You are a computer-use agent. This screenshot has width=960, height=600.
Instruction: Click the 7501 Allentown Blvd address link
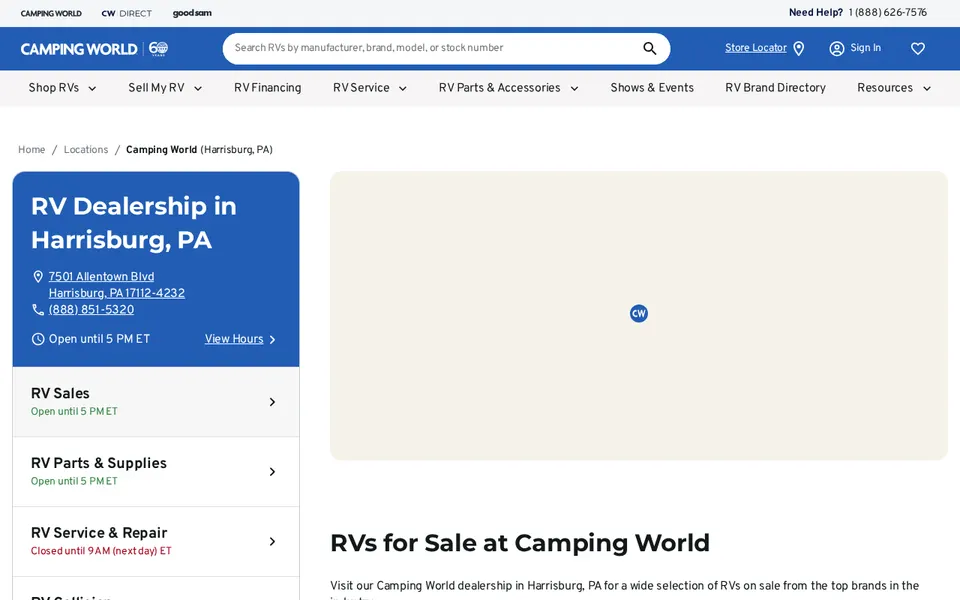coord(101,277)
